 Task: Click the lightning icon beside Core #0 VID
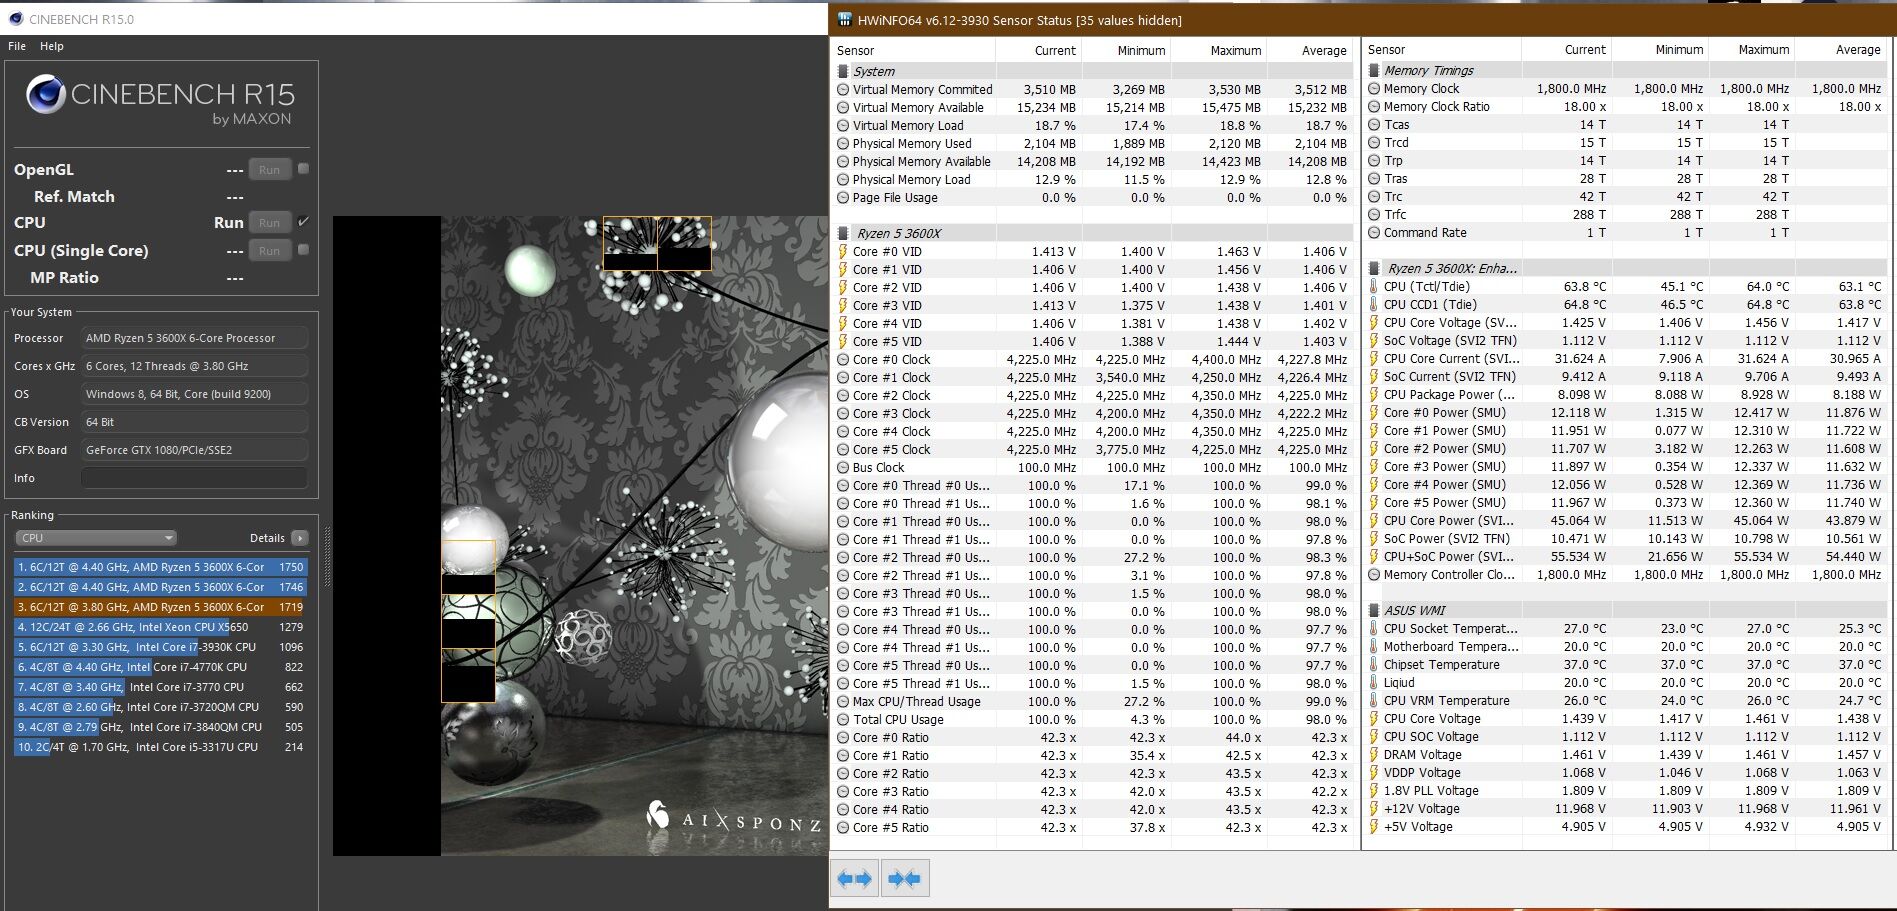[x=843, y=252]
